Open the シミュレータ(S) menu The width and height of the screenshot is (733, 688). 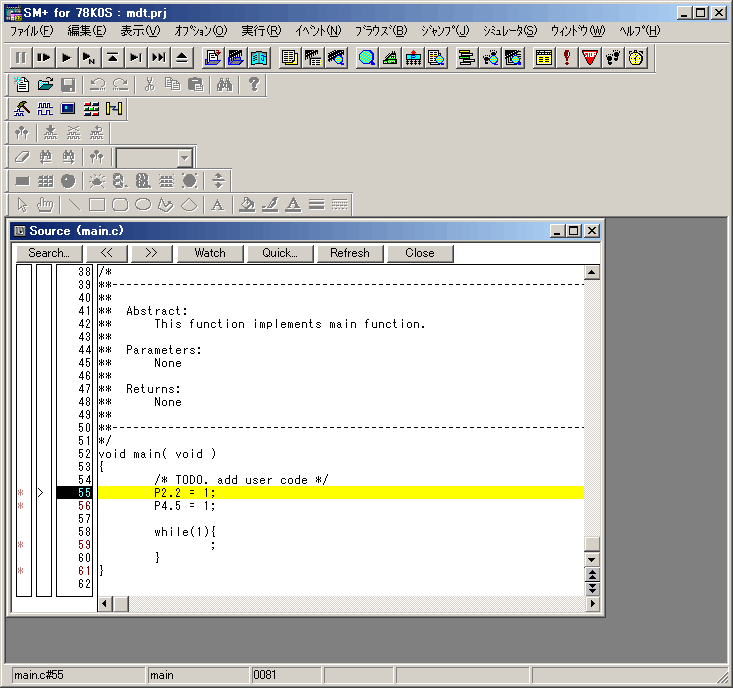tap(510, 31)
